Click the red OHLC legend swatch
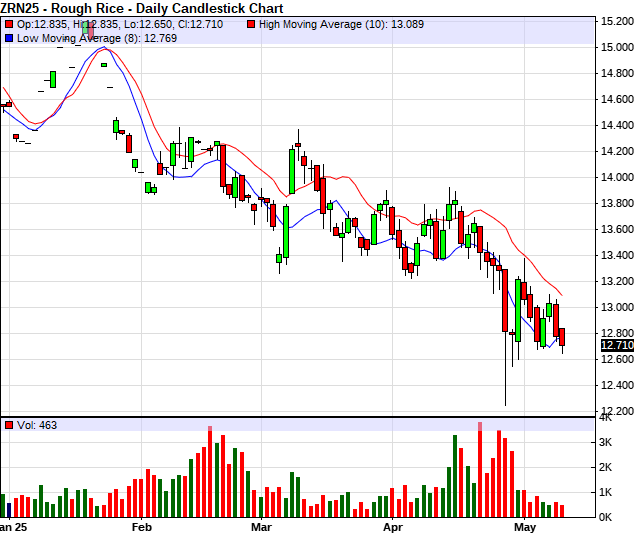 click(9, 24)
